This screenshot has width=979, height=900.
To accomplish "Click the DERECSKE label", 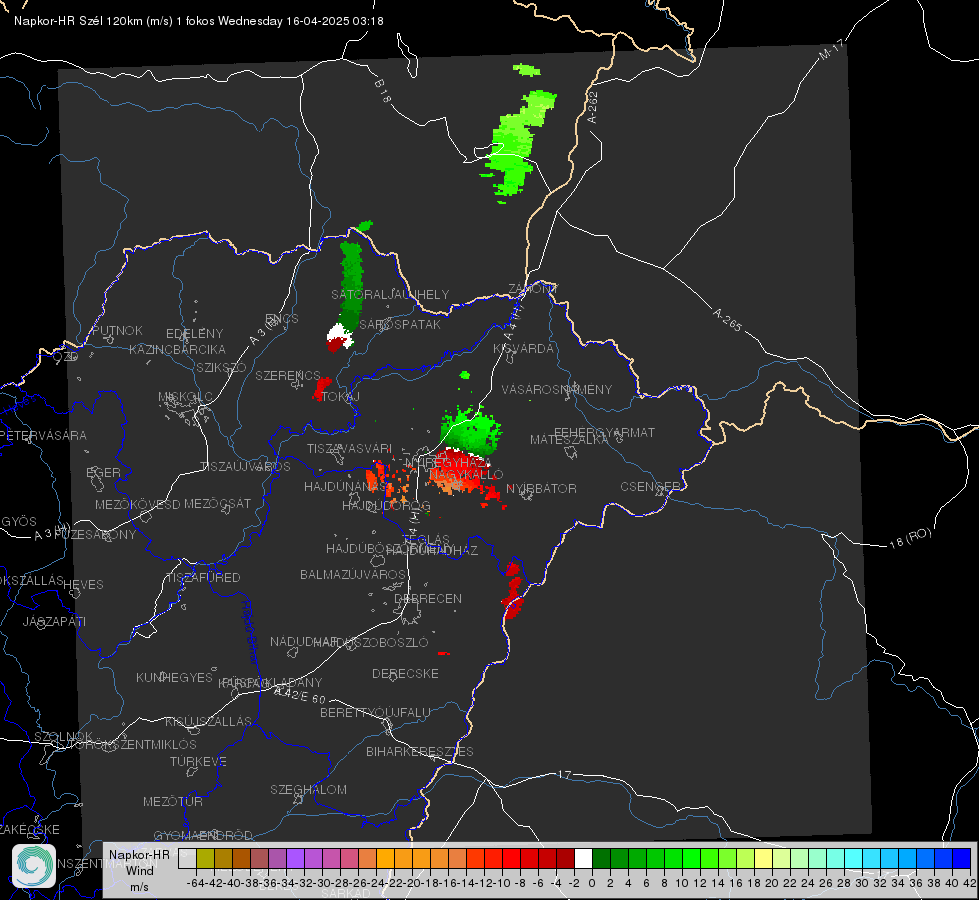I will click(x=405, y=673).
